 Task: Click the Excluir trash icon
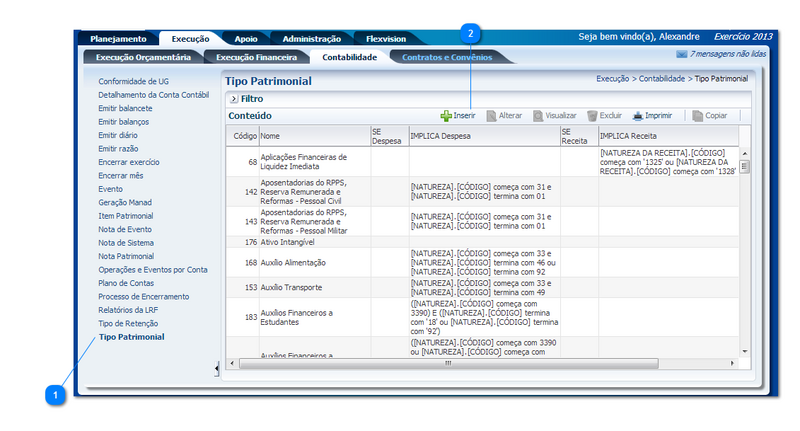[593, 116]
